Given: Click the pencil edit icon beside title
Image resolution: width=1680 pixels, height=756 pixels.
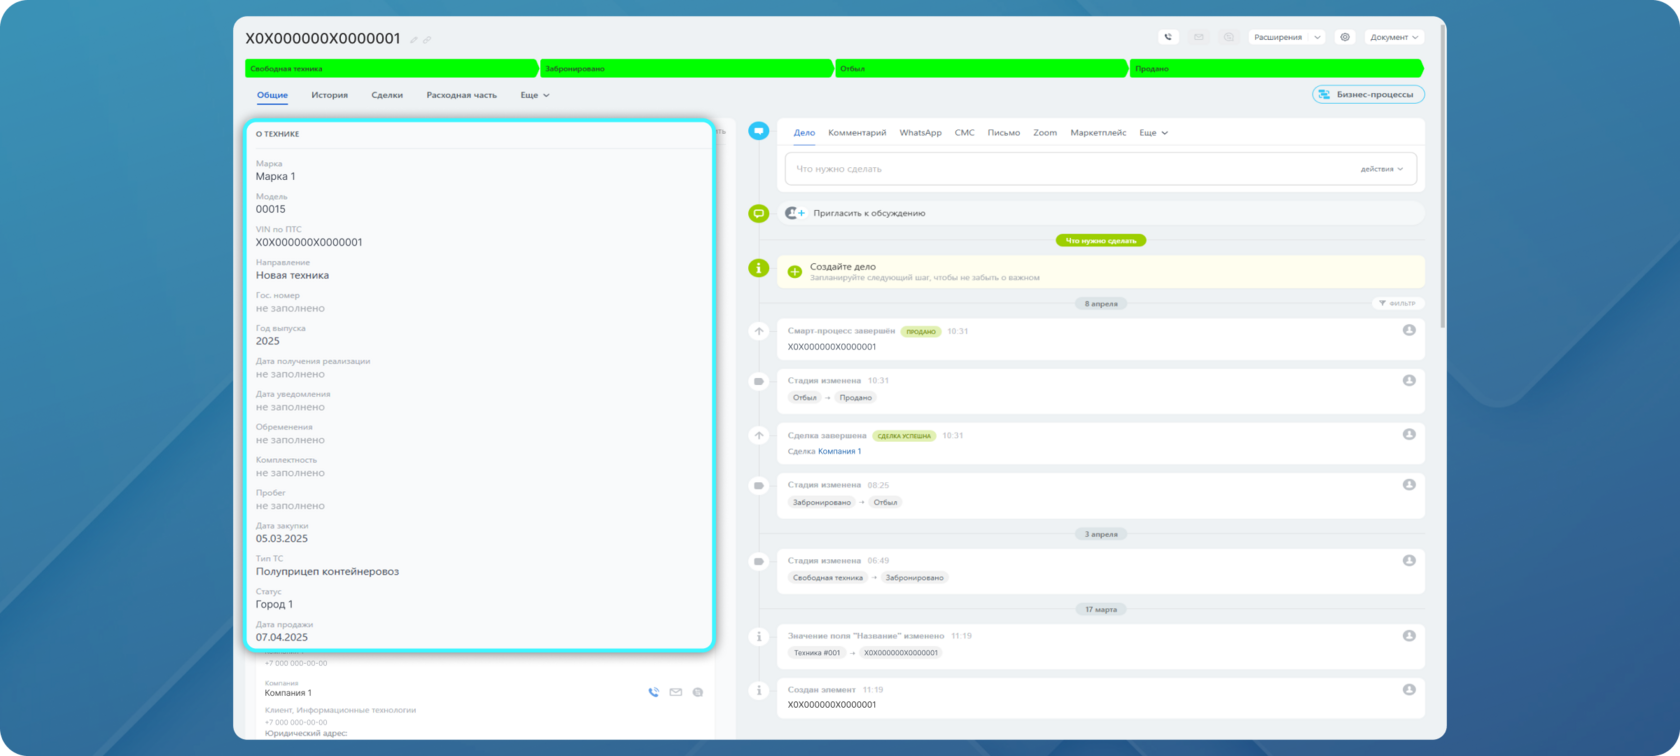Looking at the screenshot, I should coord(414,40).
